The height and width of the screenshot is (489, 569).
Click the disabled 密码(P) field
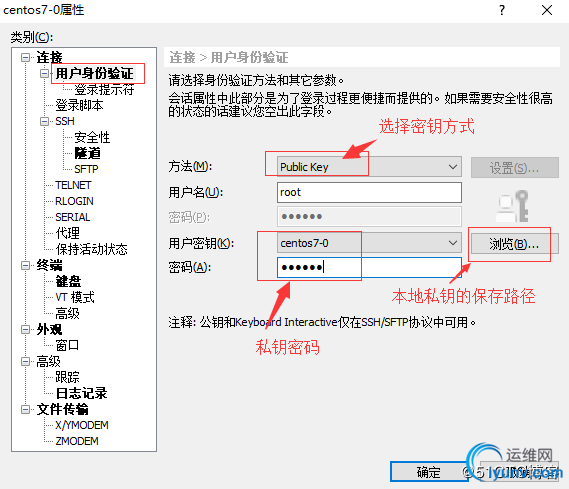click(369, 217)
